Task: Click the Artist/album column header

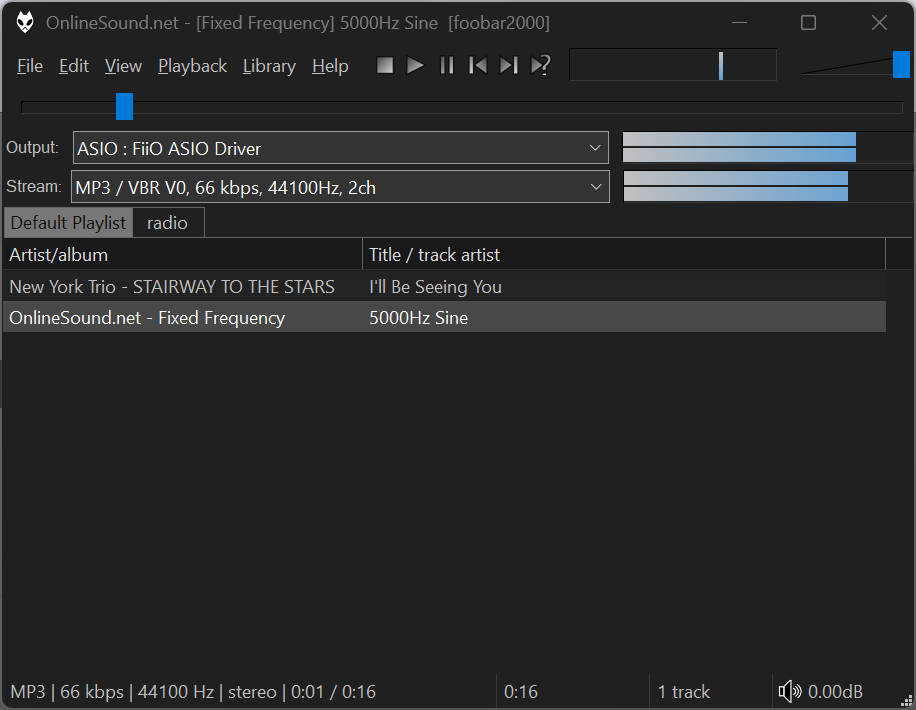Action: coord(183,255)
